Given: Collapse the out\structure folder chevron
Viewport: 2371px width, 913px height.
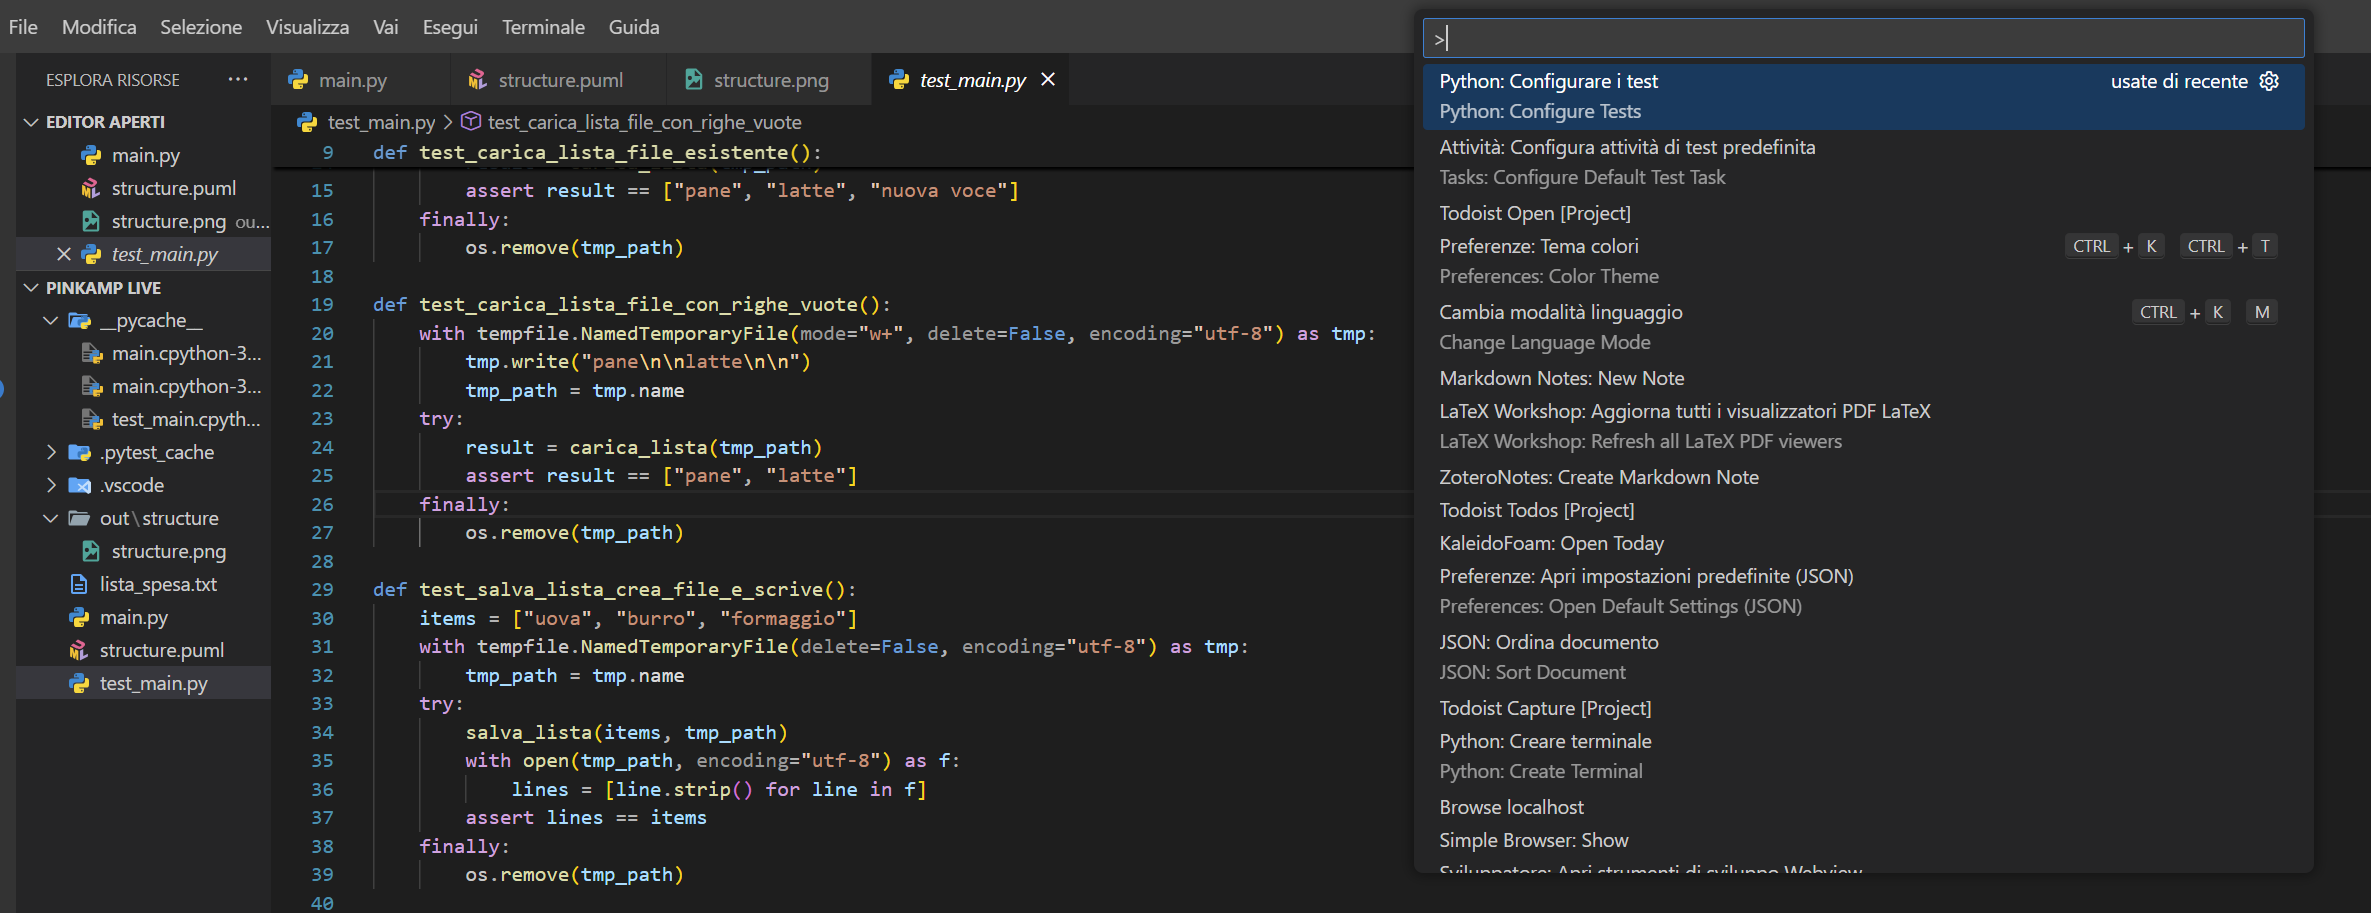Looking at the screenshot, I should pyautogui.click(x=51, y=518).
